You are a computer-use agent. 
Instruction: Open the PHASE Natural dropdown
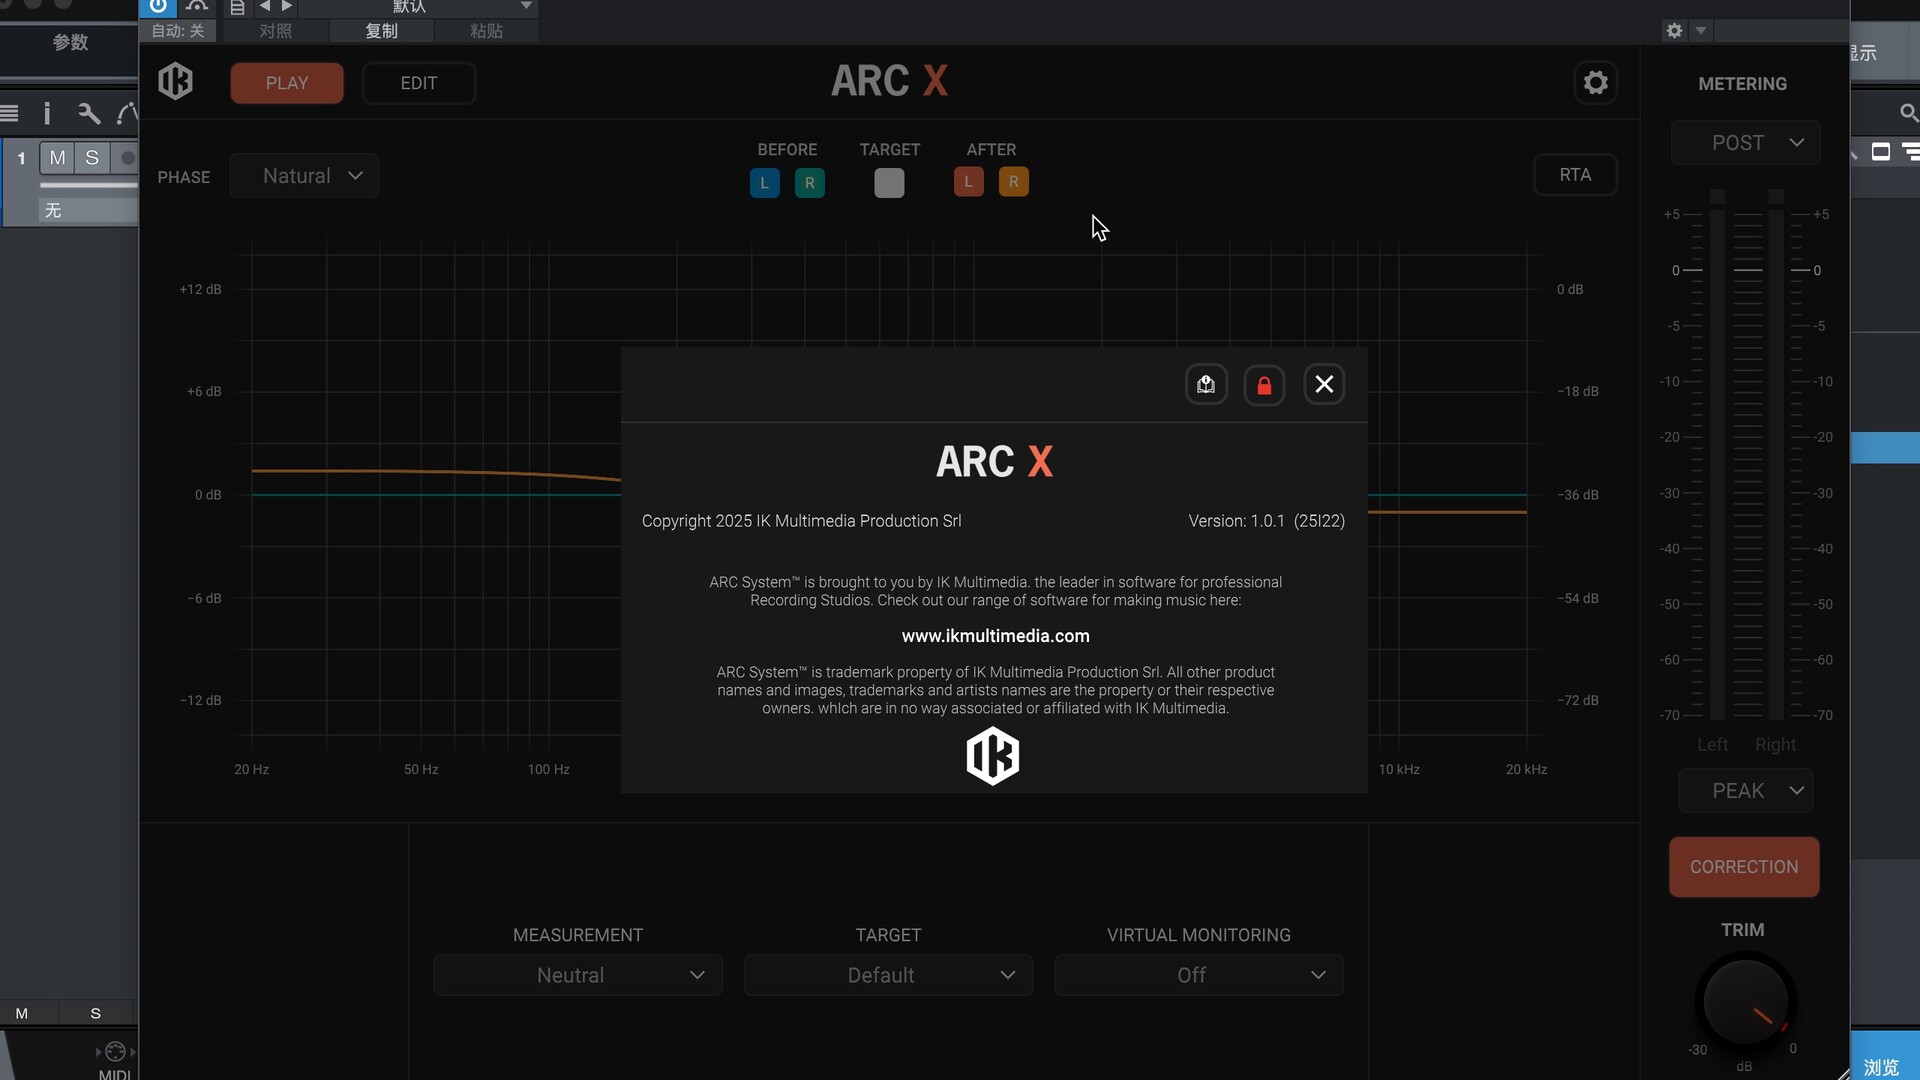point(304,176)
